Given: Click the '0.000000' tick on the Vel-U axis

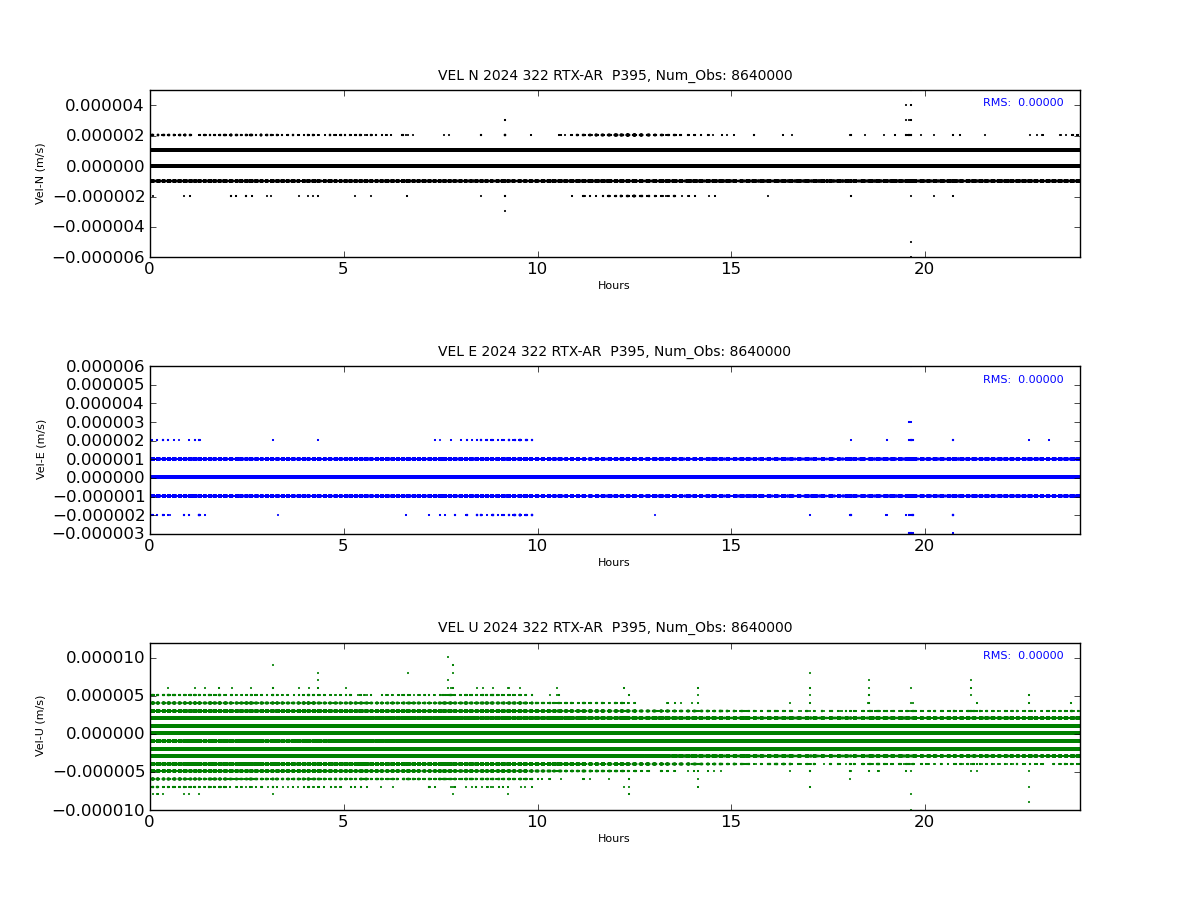Looking at the screenshot, I should (105, 734).
